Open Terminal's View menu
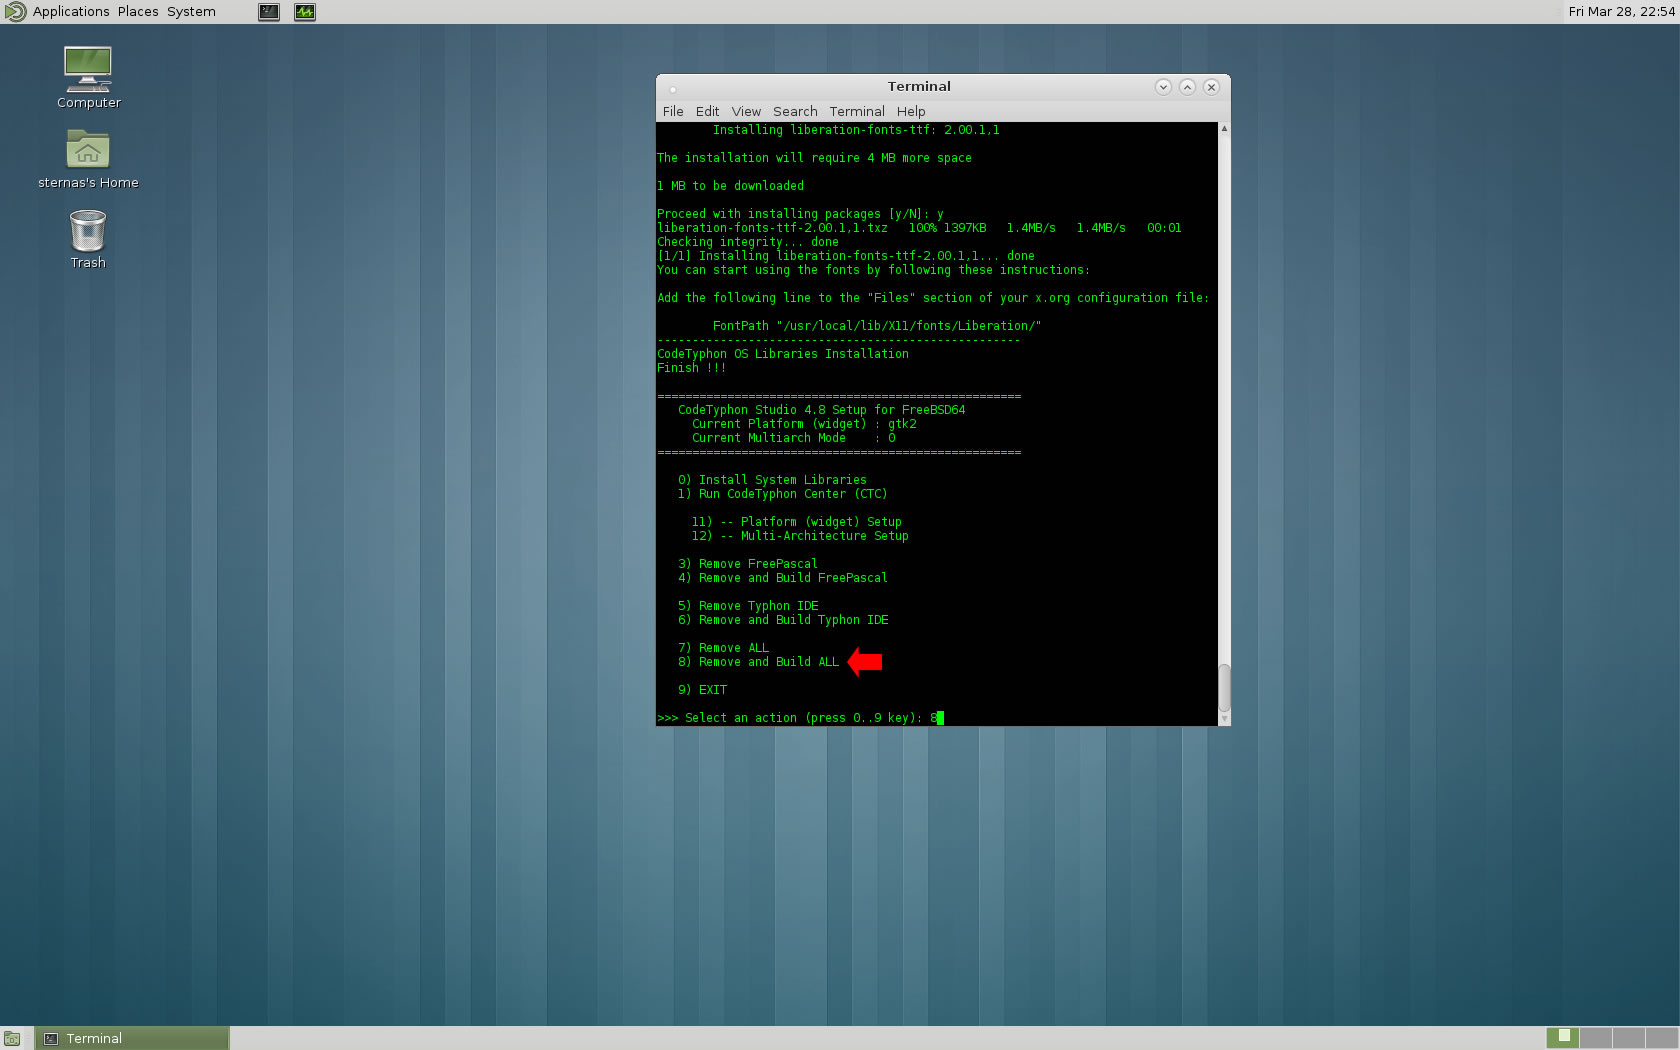The image size is (1680, 1050). click(x=746, y=111)
